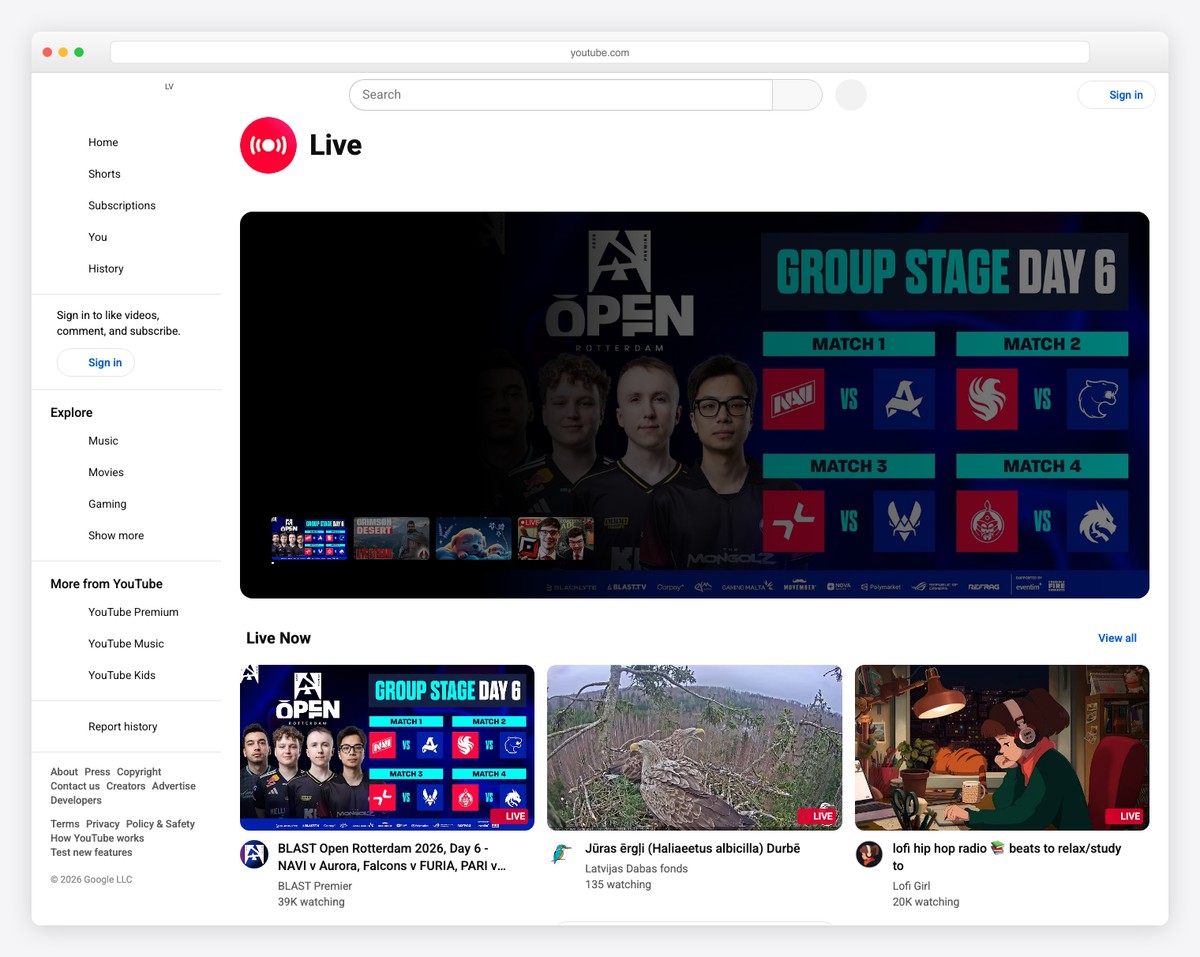Open the 'View all' link for Live Now
Screen dimensions: 1200x957
click(1117, 637)
